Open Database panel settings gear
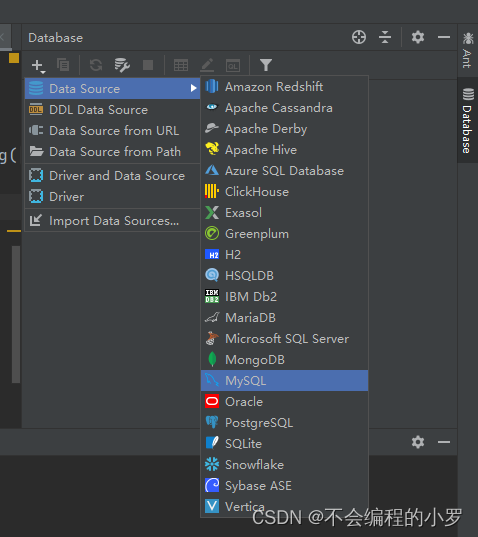This screenshot has height=537, width=478. click(418, 37)
